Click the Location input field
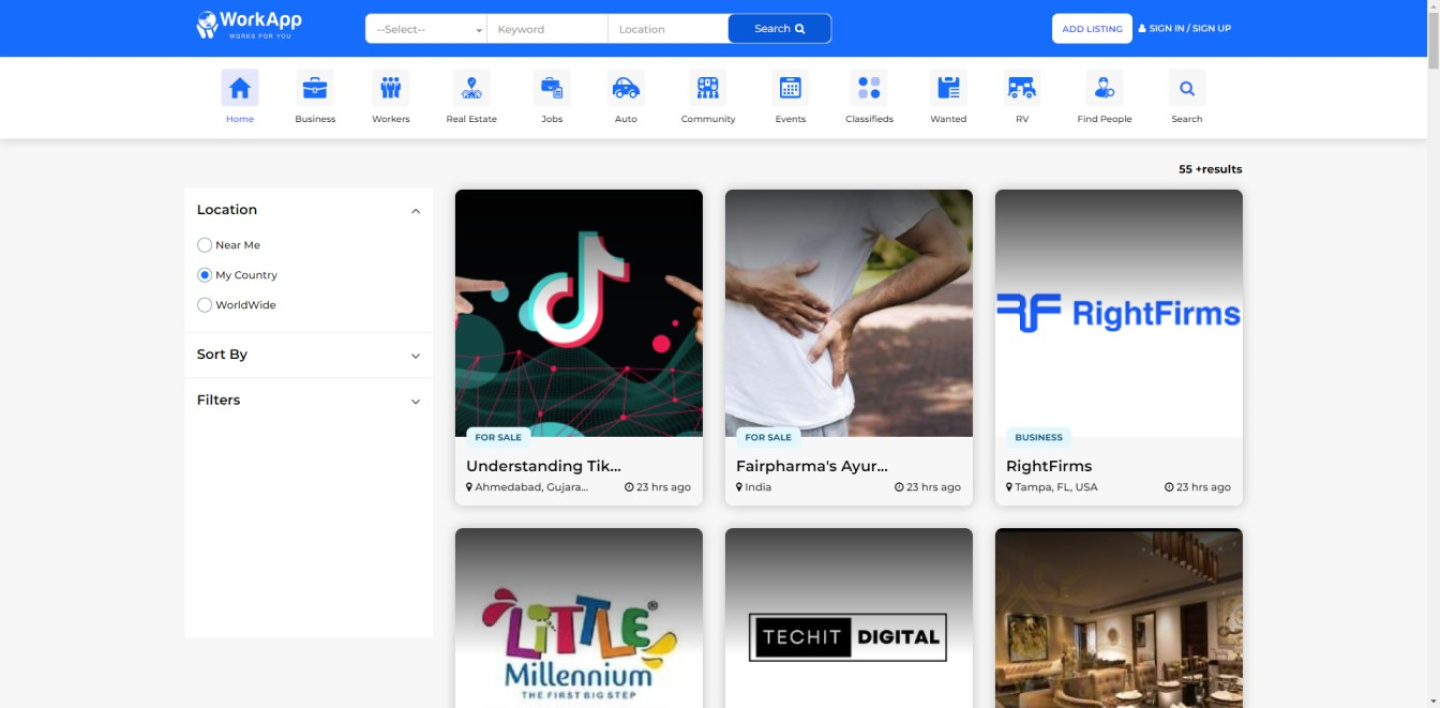The height and width of the screenshot is (708, 1440). pyautogui.click(x=668, y=29)
